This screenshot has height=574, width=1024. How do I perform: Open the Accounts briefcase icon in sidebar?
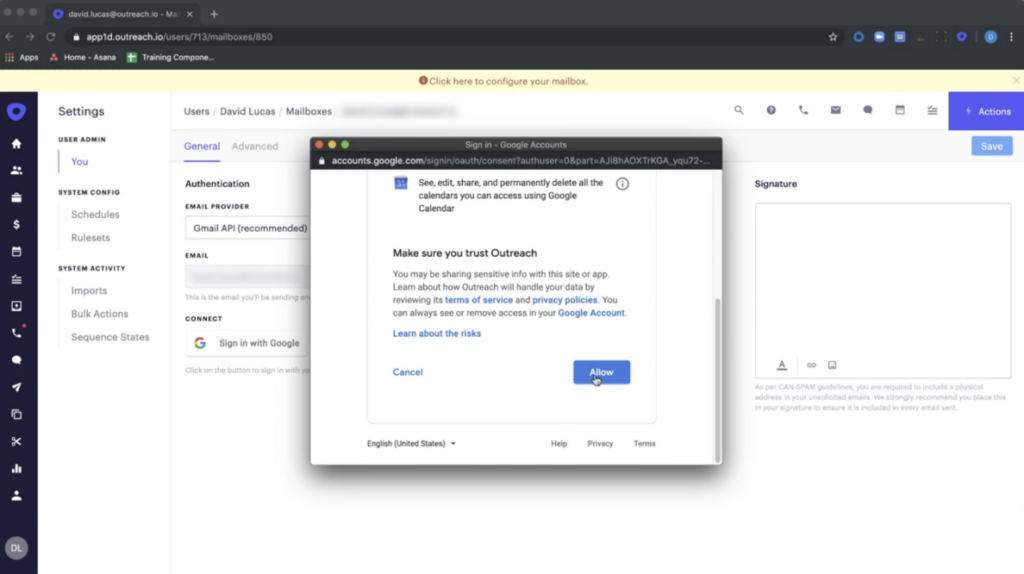point(16,197)
